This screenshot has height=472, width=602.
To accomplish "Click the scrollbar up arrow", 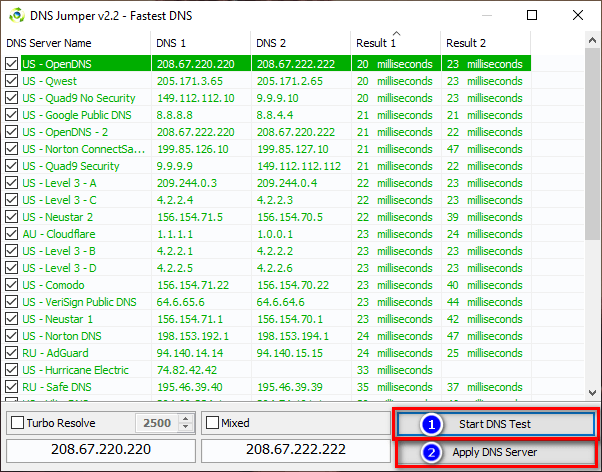I will (592, 40).
